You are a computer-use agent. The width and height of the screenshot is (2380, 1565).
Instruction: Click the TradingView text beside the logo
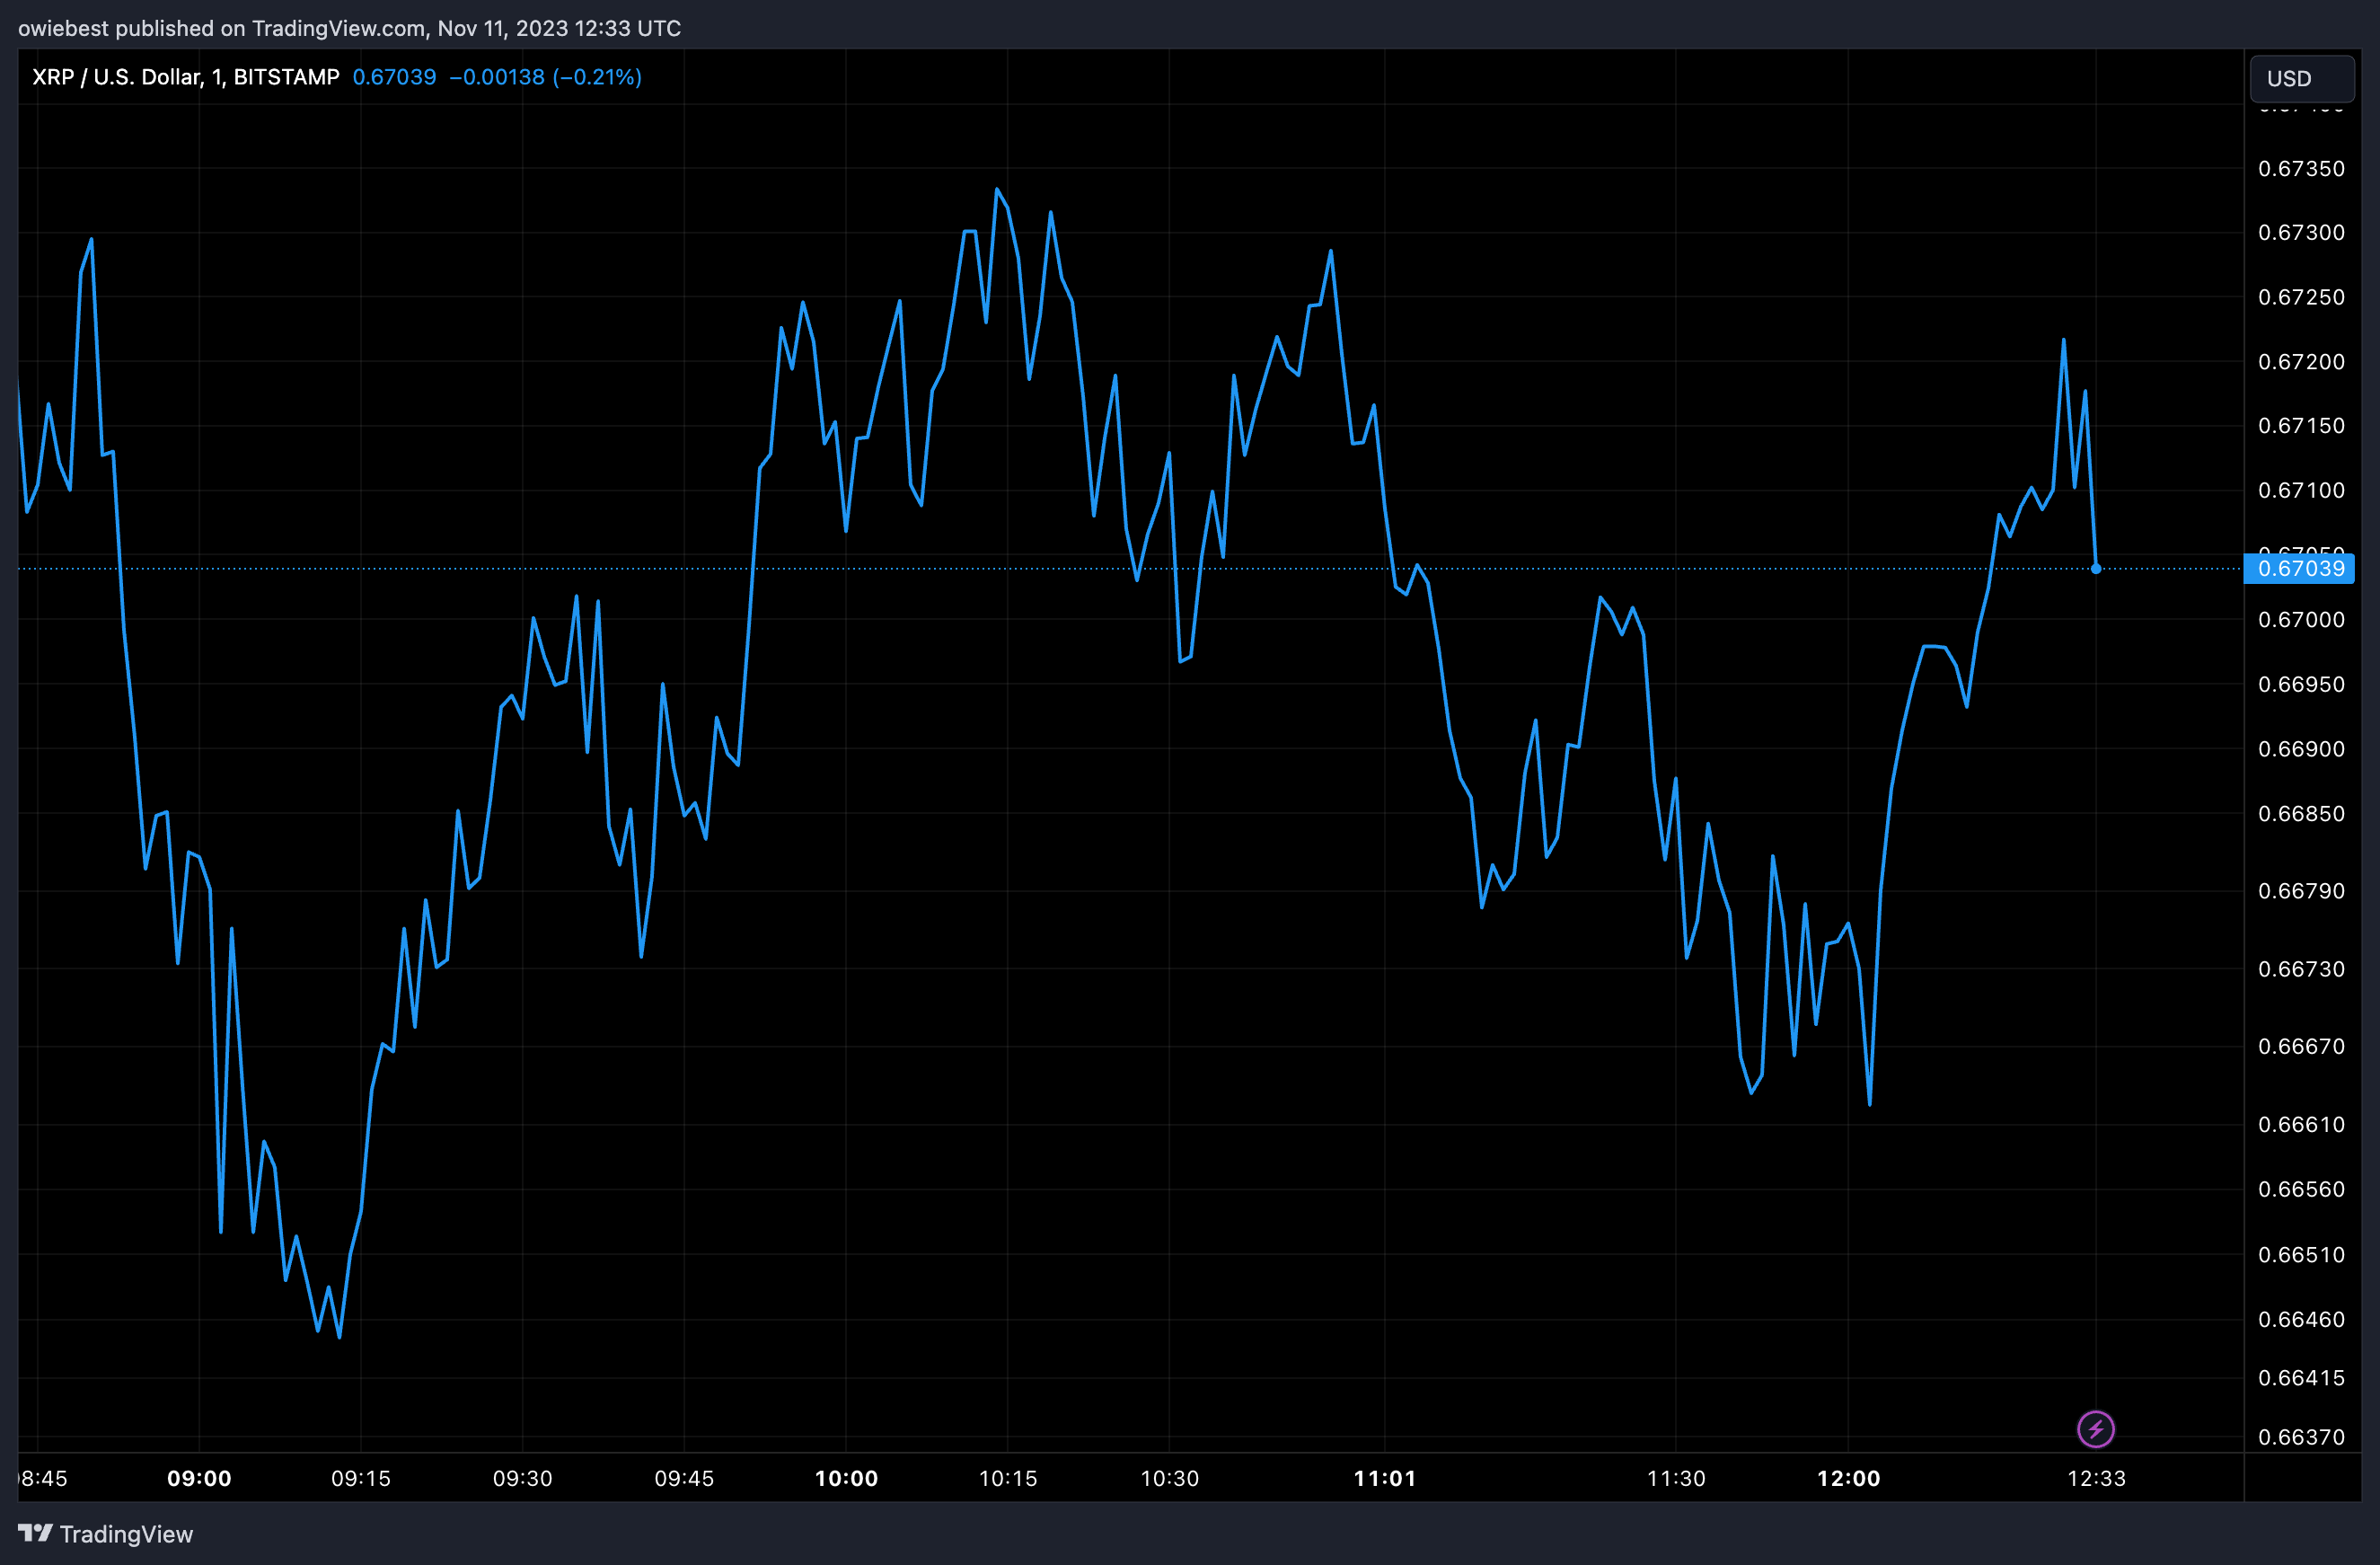coord(126,1534)
